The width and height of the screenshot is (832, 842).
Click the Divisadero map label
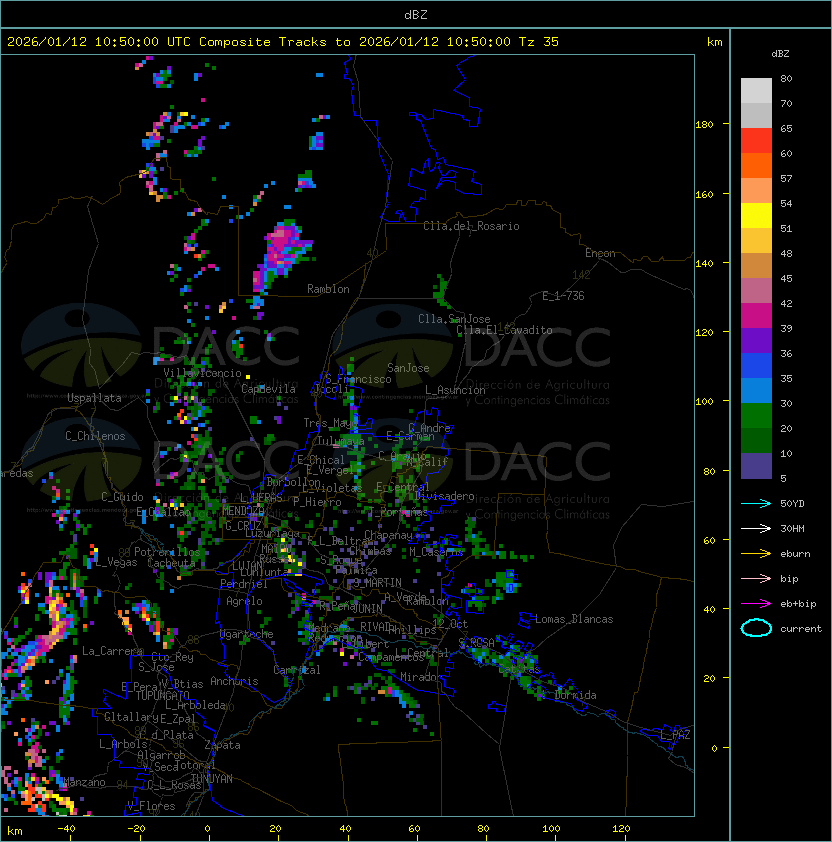(444, 496)
